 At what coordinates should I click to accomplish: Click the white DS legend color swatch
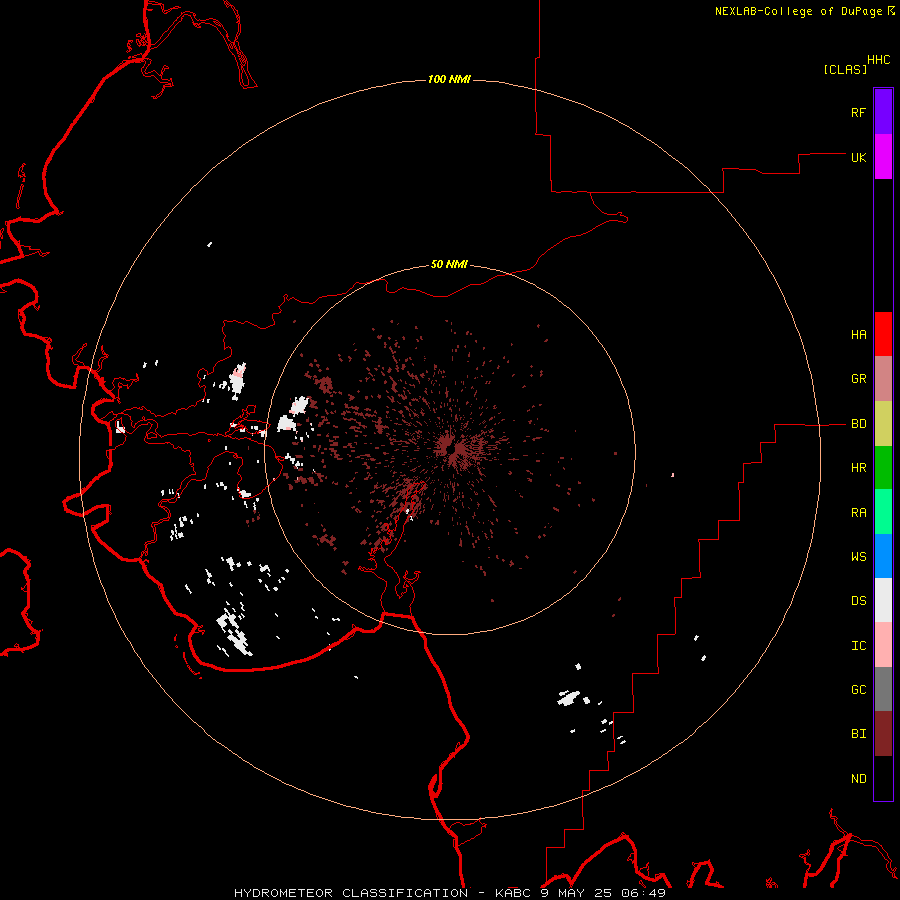pos(883,600)
